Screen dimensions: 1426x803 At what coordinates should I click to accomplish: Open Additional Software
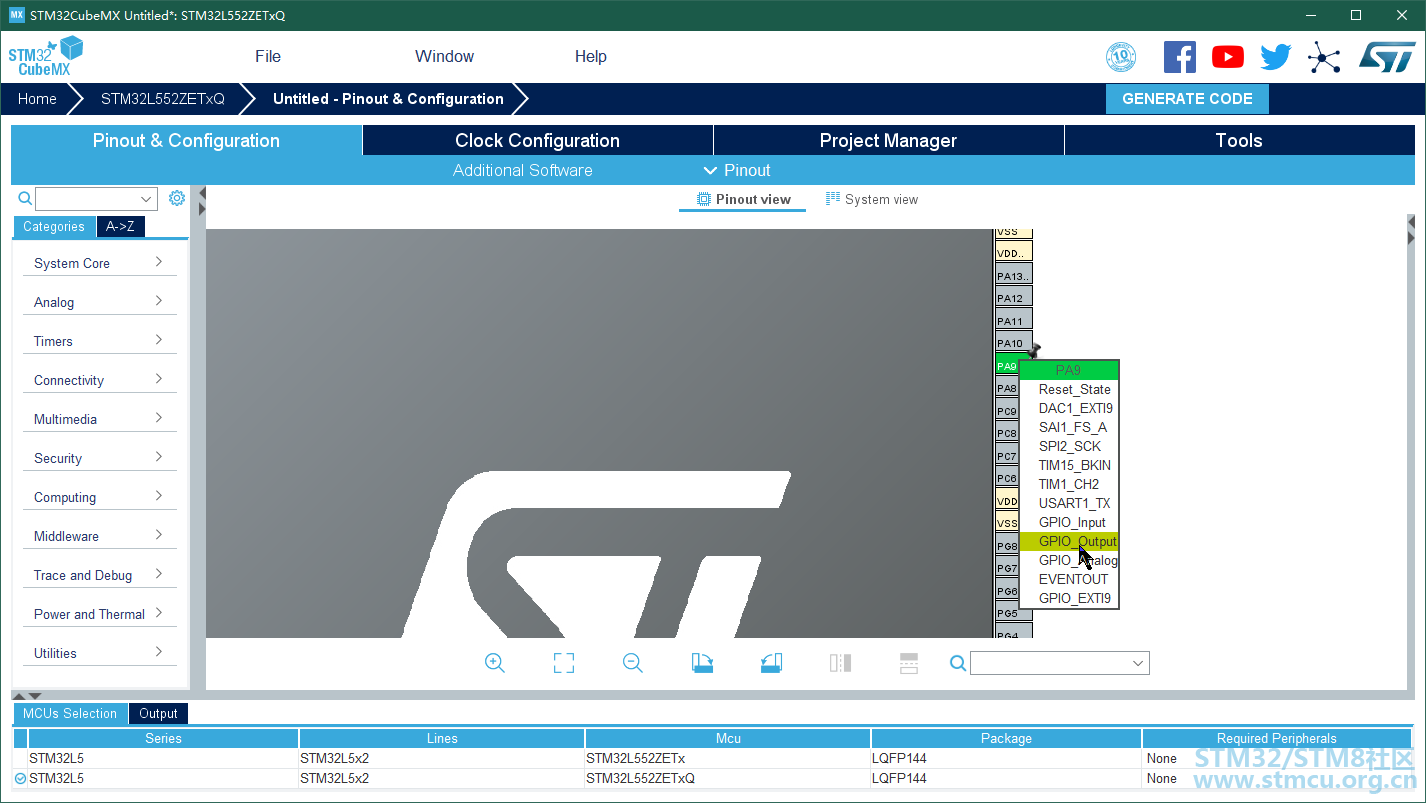pos(523,170)
